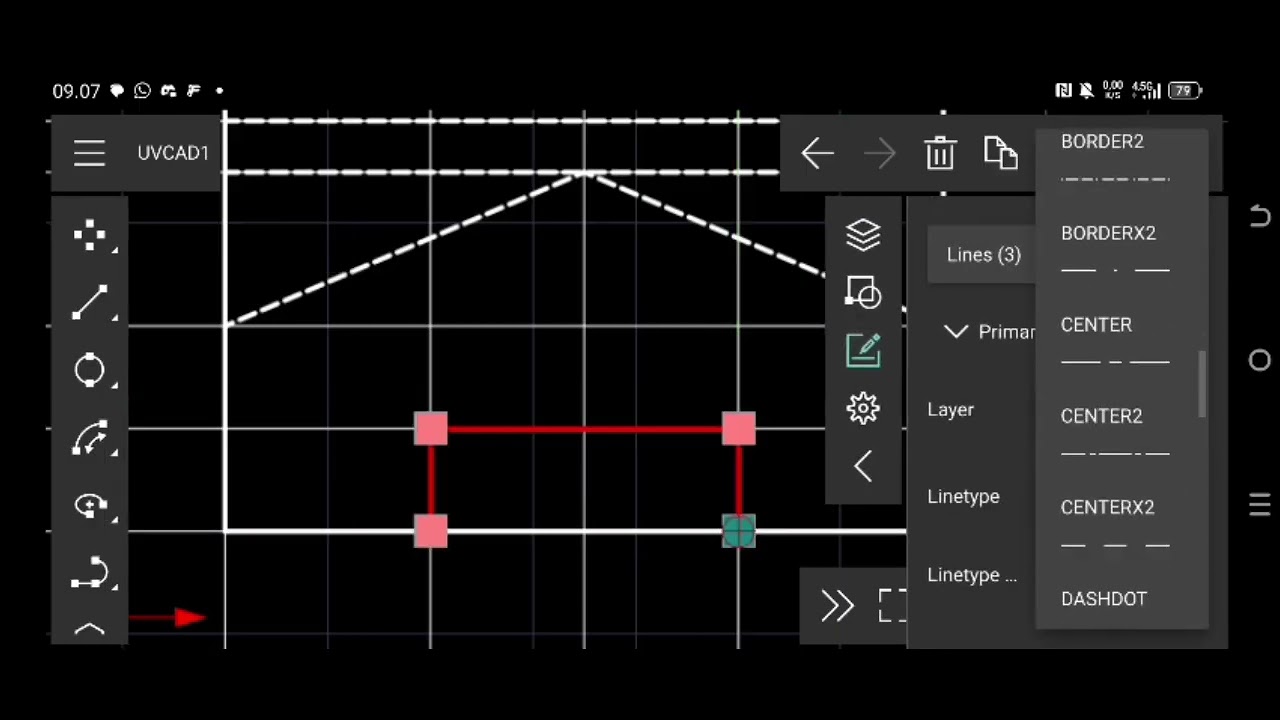The image size is (1280, 720).
Task: Tap the selection frame icon at the bottom
Action: point(892,605)
